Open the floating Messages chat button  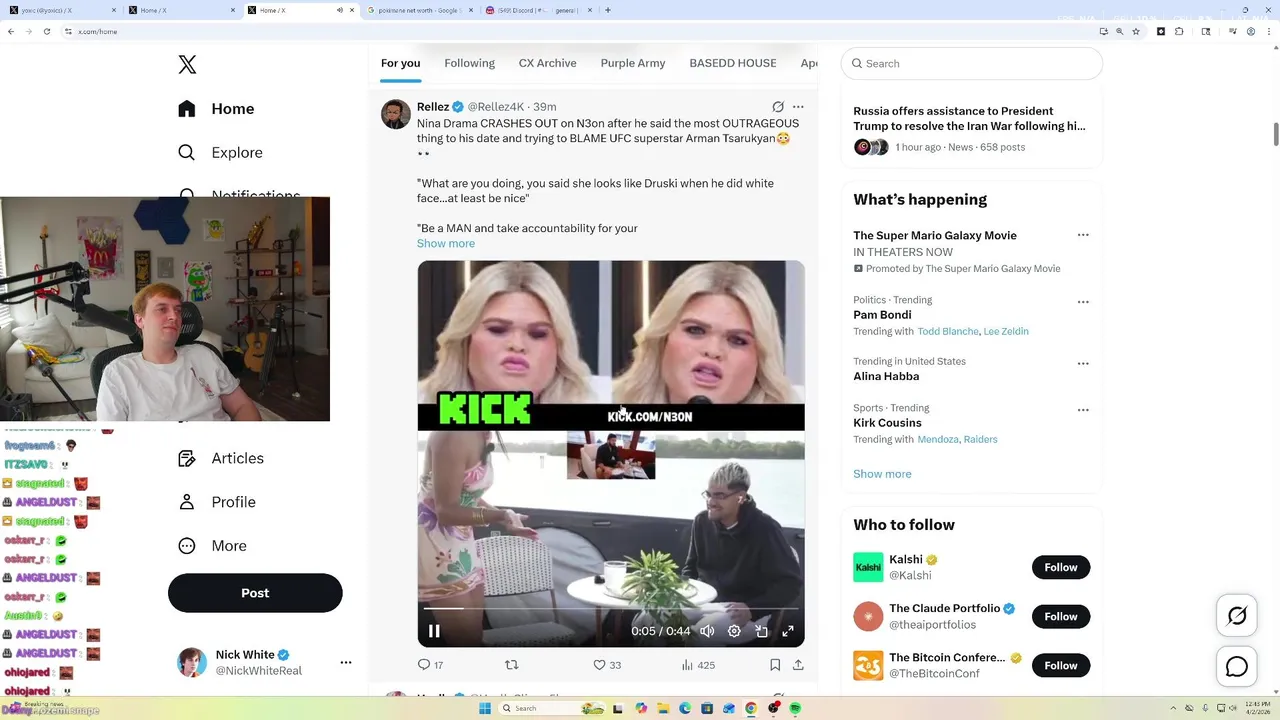click(x=1237, y=666)
